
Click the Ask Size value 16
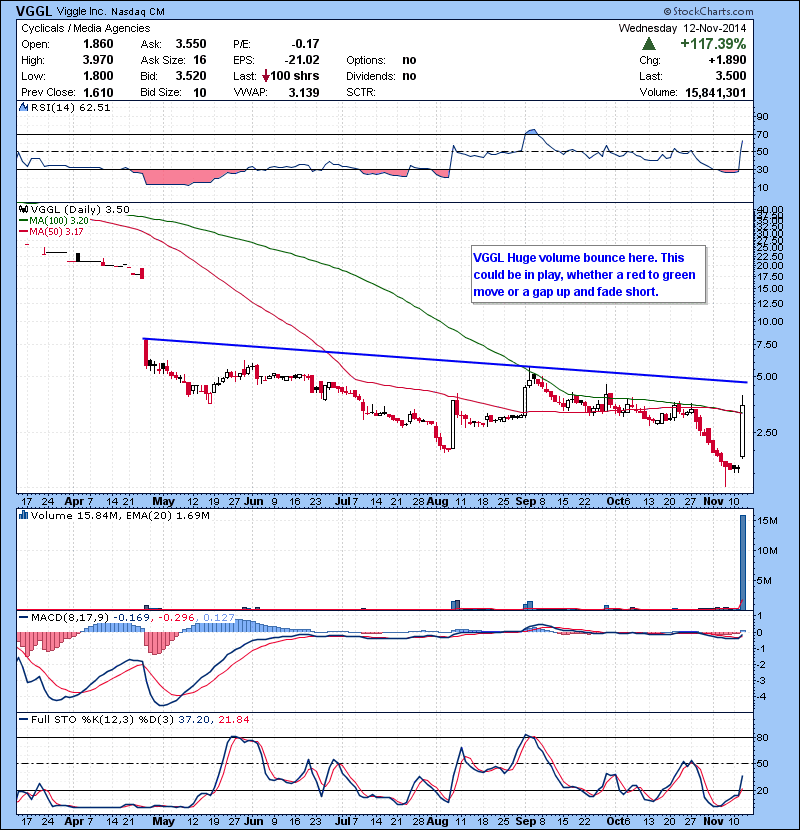[200, 60]
